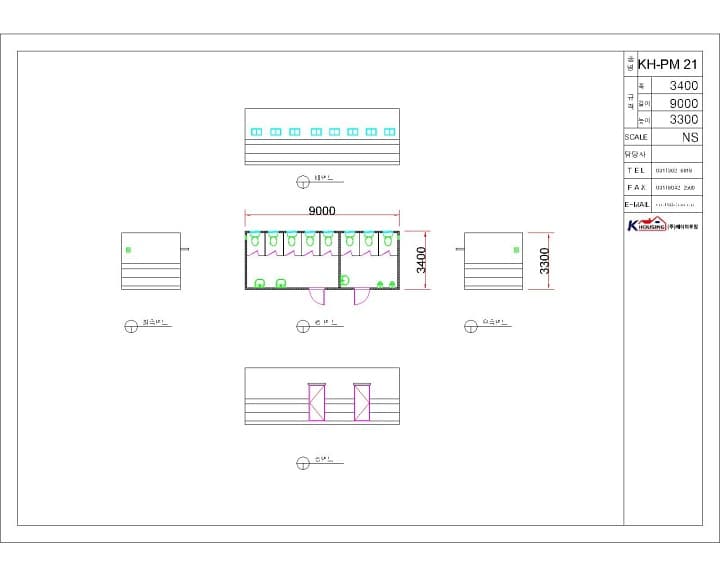The height and width of the screenshot is (576, 720).
Task: Select the view marker circle under the floor plan
Action: click(303, 326)
